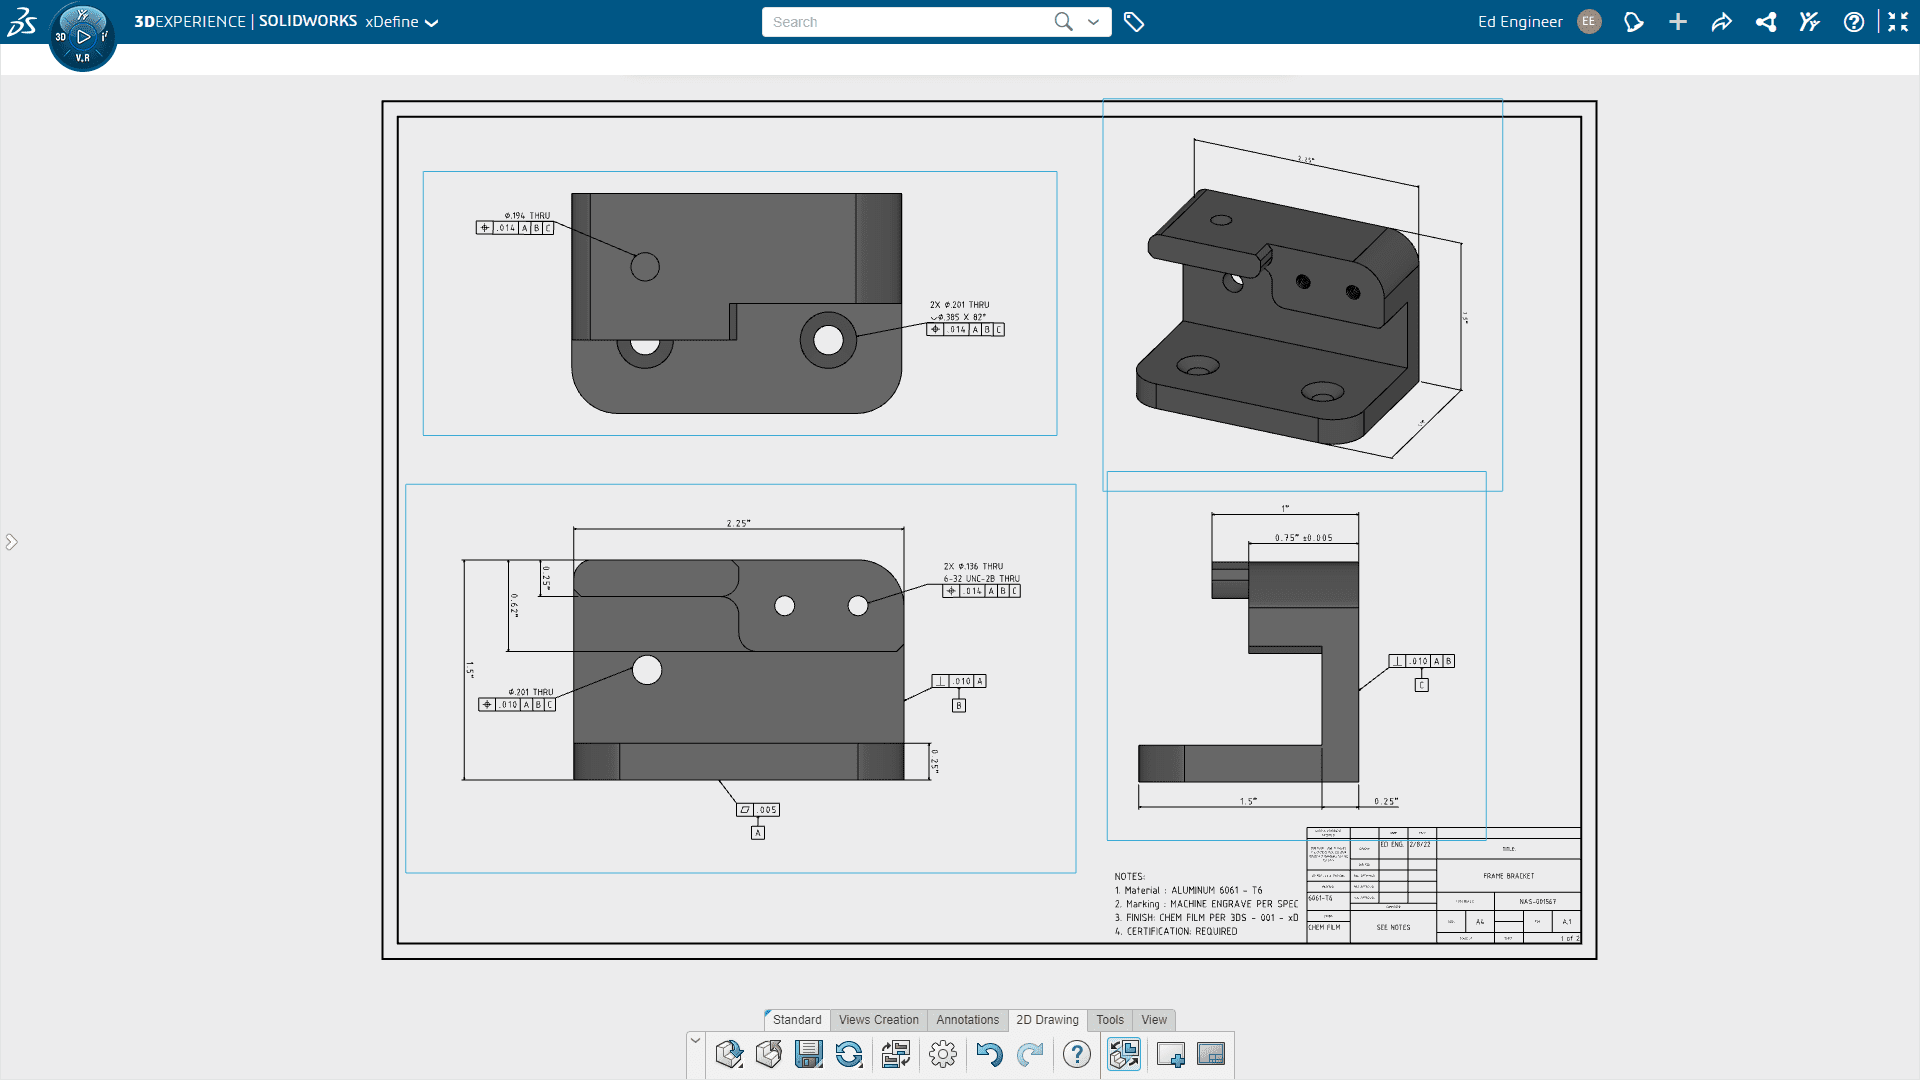
Task: Select the View tab in bottom bar
Action: pos(1154,1019)
